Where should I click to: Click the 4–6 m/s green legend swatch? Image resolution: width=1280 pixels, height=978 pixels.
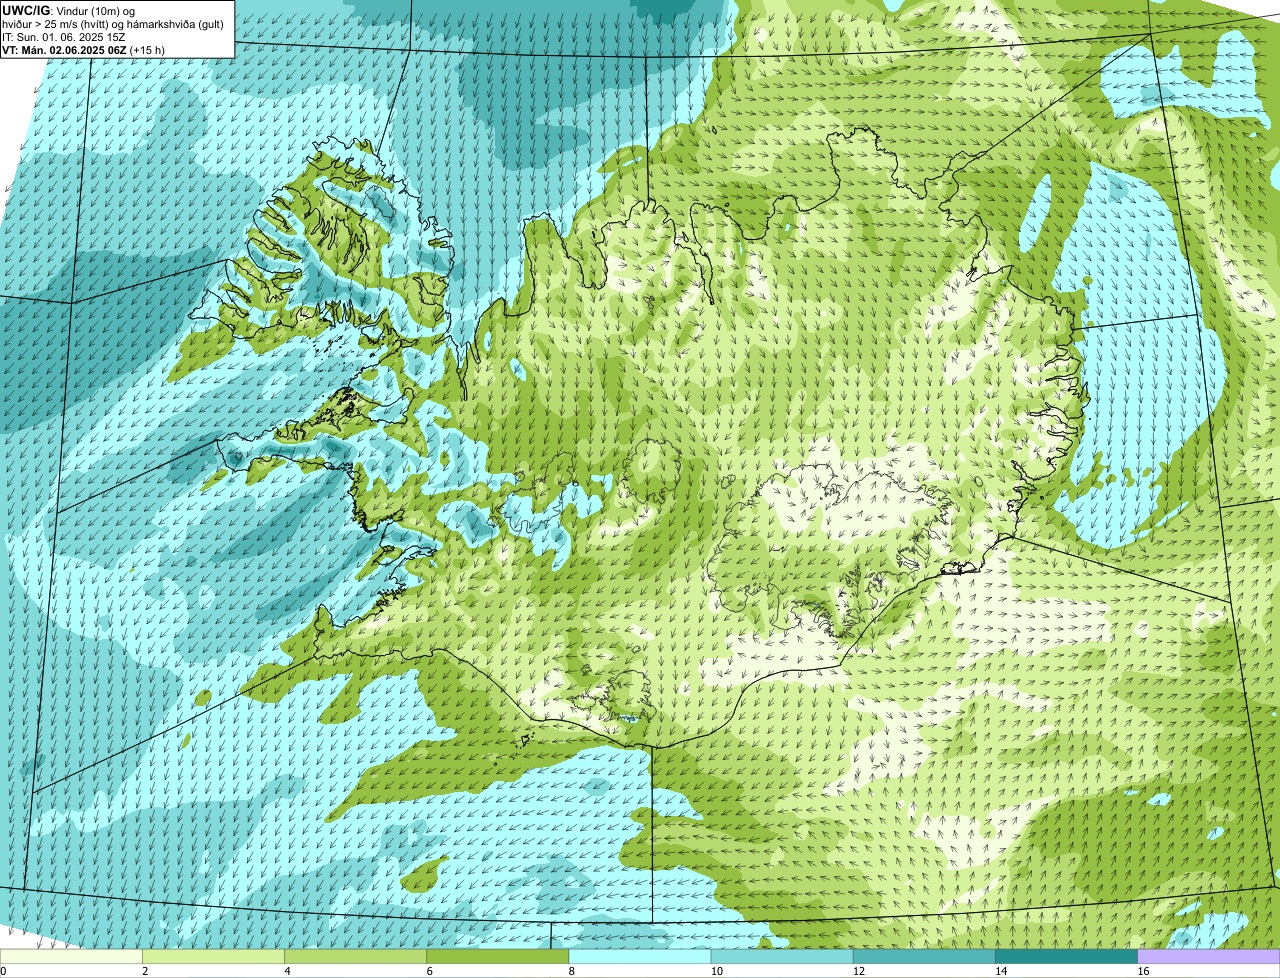(356, 957)
